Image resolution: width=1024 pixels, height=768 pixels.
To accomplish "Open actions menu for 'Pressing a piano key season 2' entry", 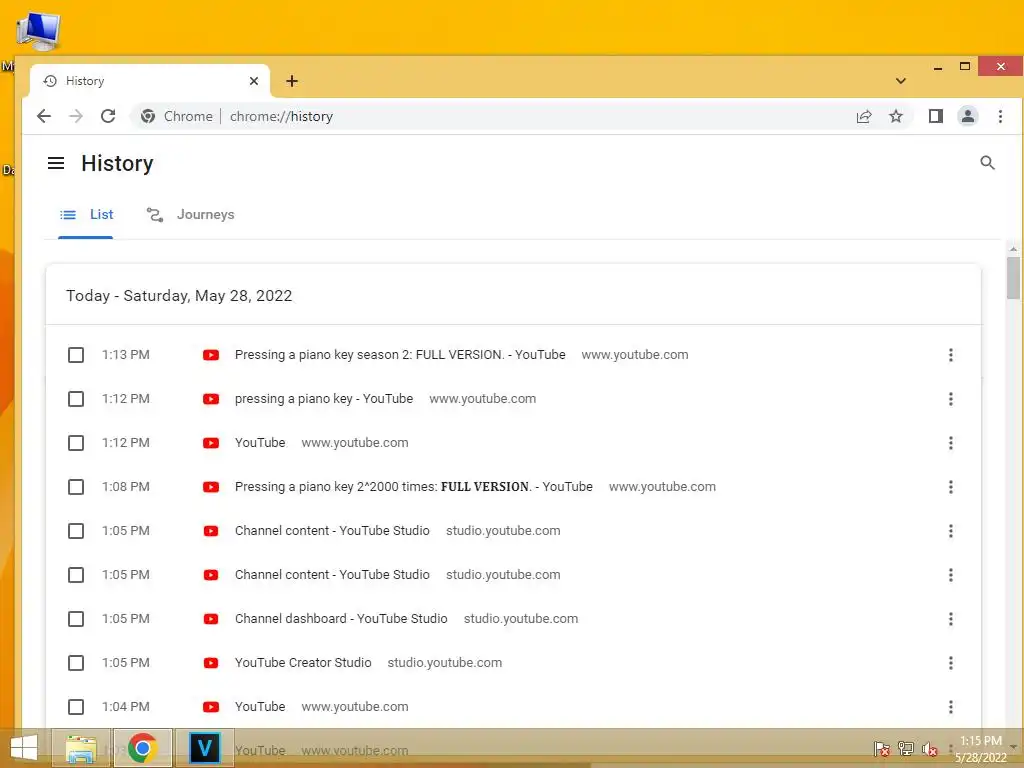I will point(950,355).
